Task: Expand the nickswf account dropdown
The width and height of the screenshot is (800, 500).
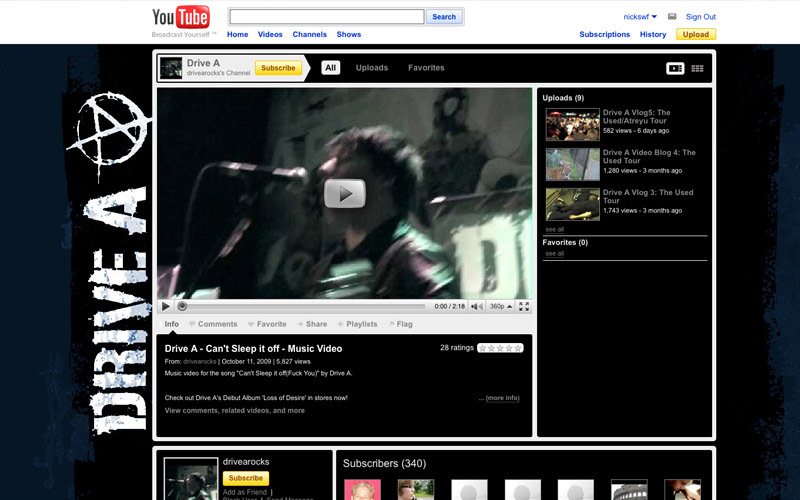Action: point(640,17)
